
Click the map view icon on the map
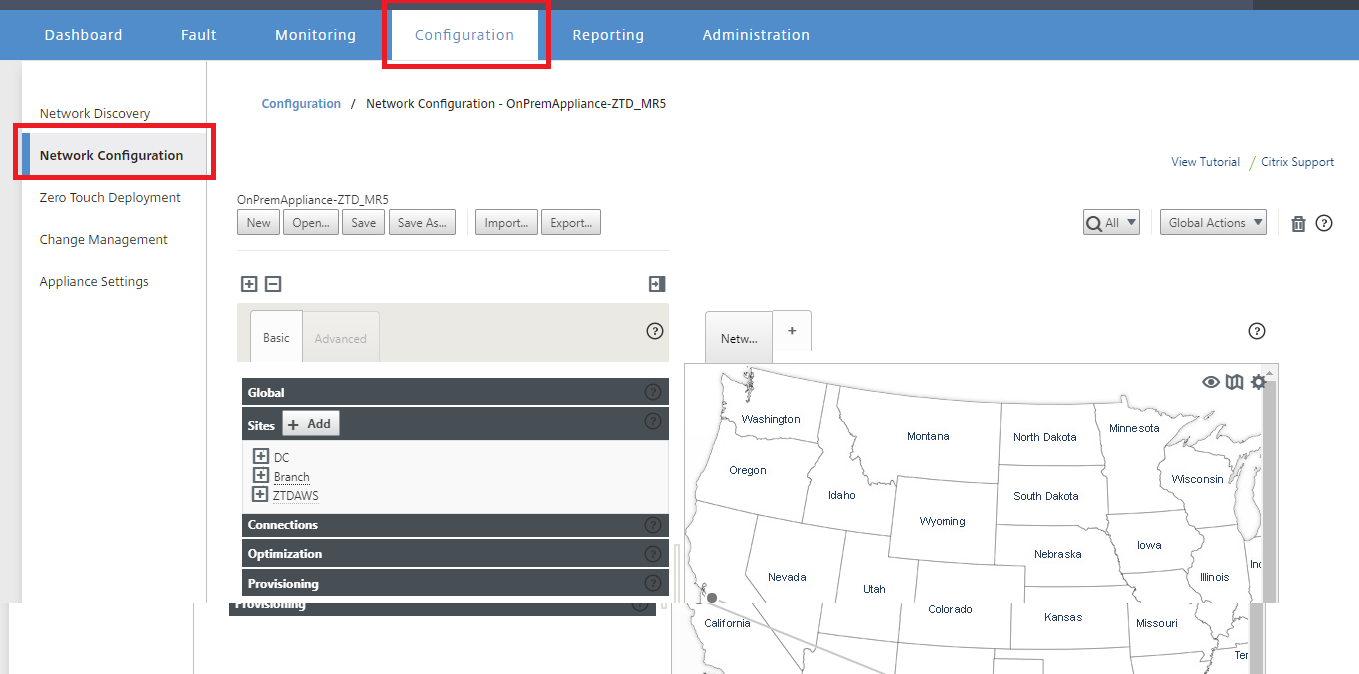[x=1235, y=382]
